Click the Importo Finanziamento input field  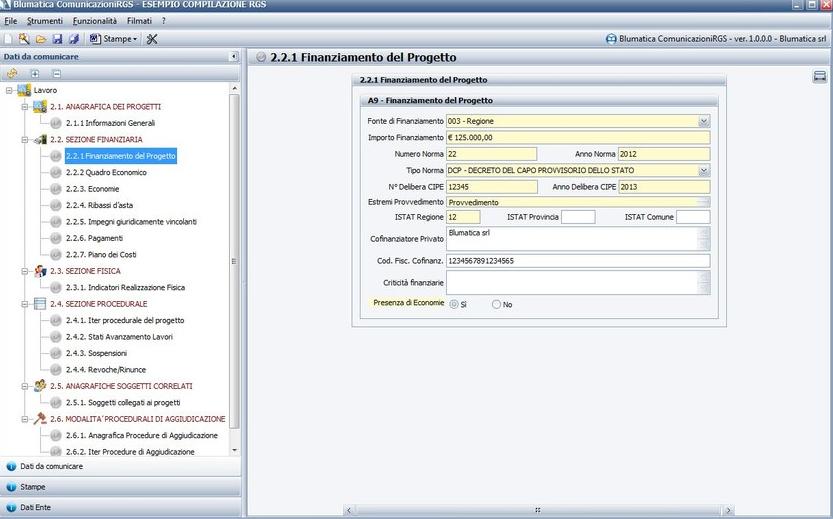[577, 138]
